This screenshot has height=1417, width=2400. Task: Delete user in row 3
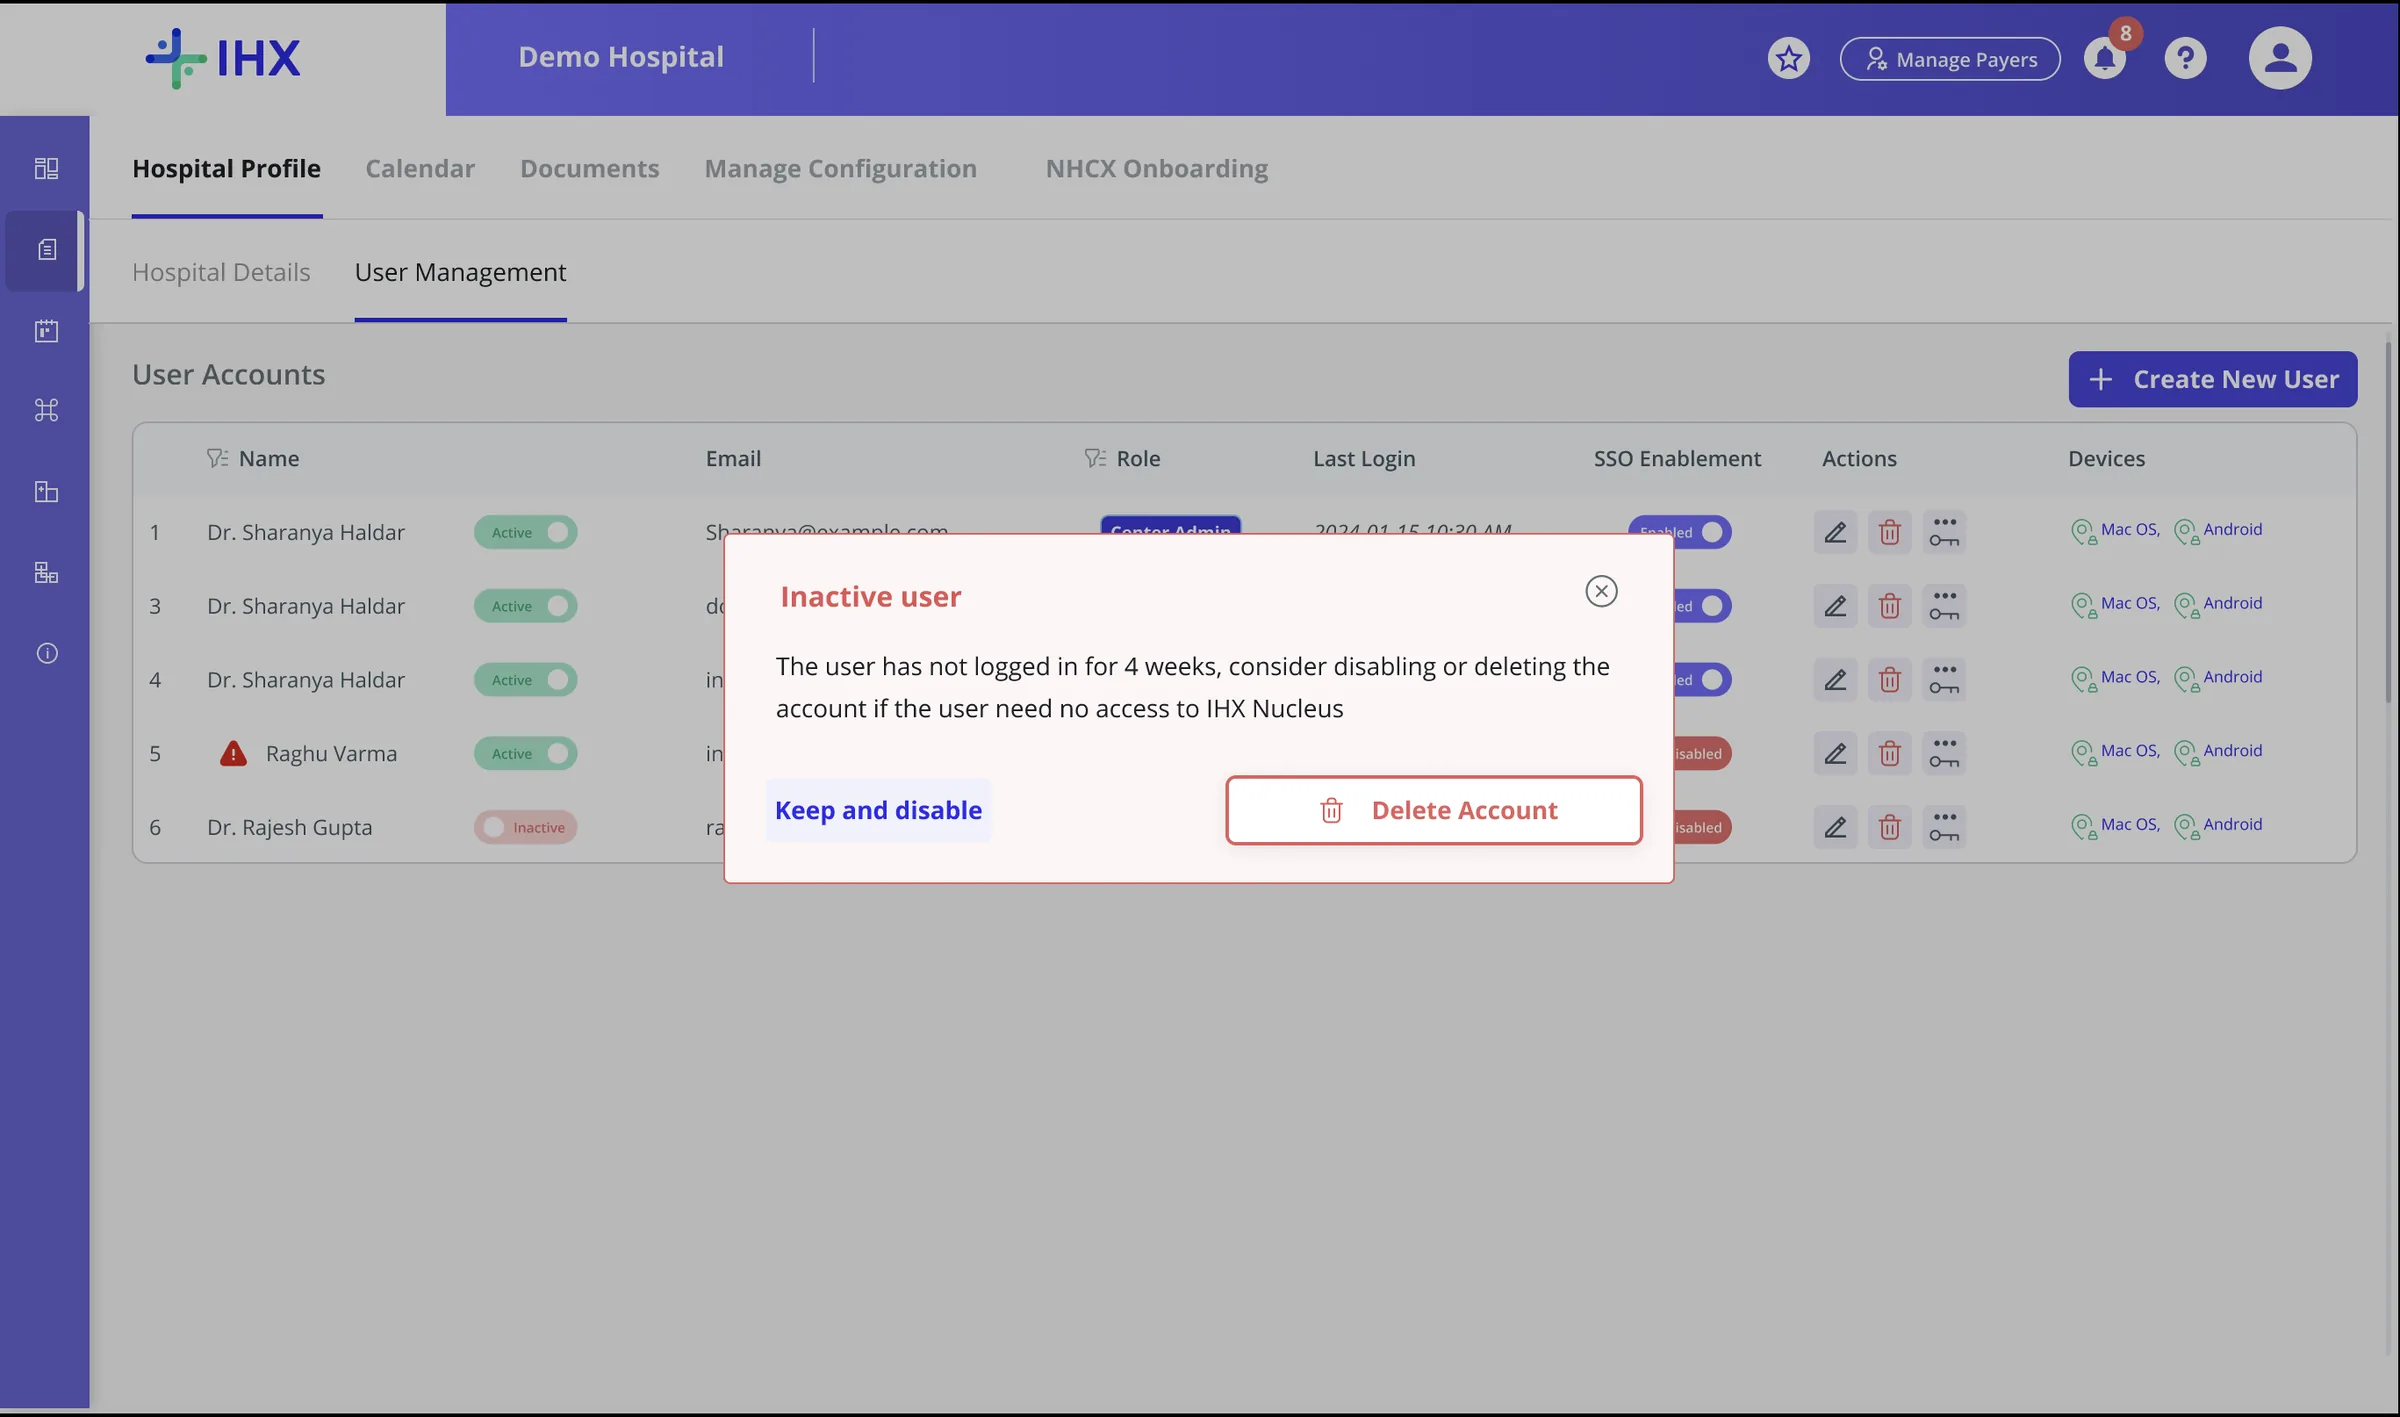point(1889,606)
